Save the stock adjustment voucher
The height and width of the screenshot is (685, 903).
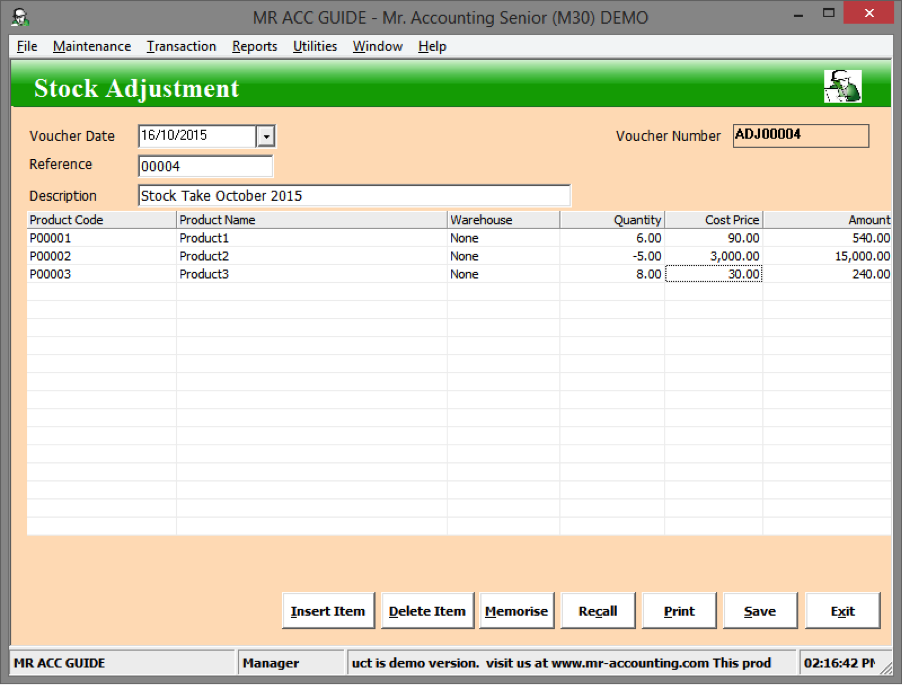[x=760, y=611]
